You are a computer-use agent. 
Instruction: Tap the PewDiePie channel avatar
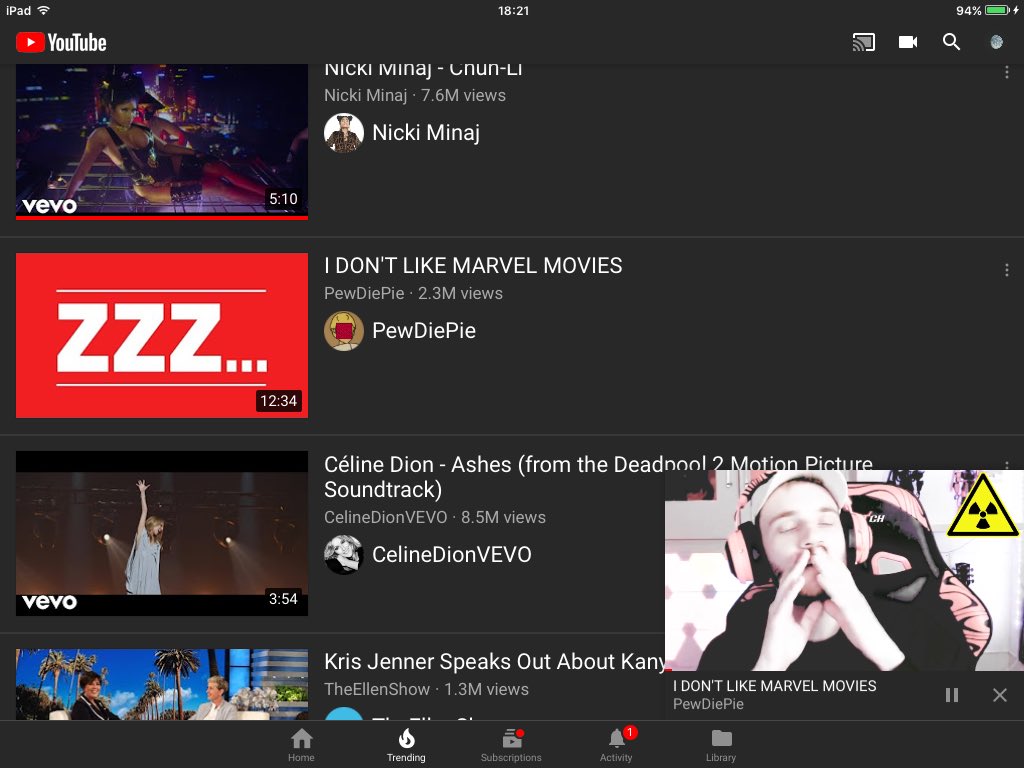click(344, 330)
